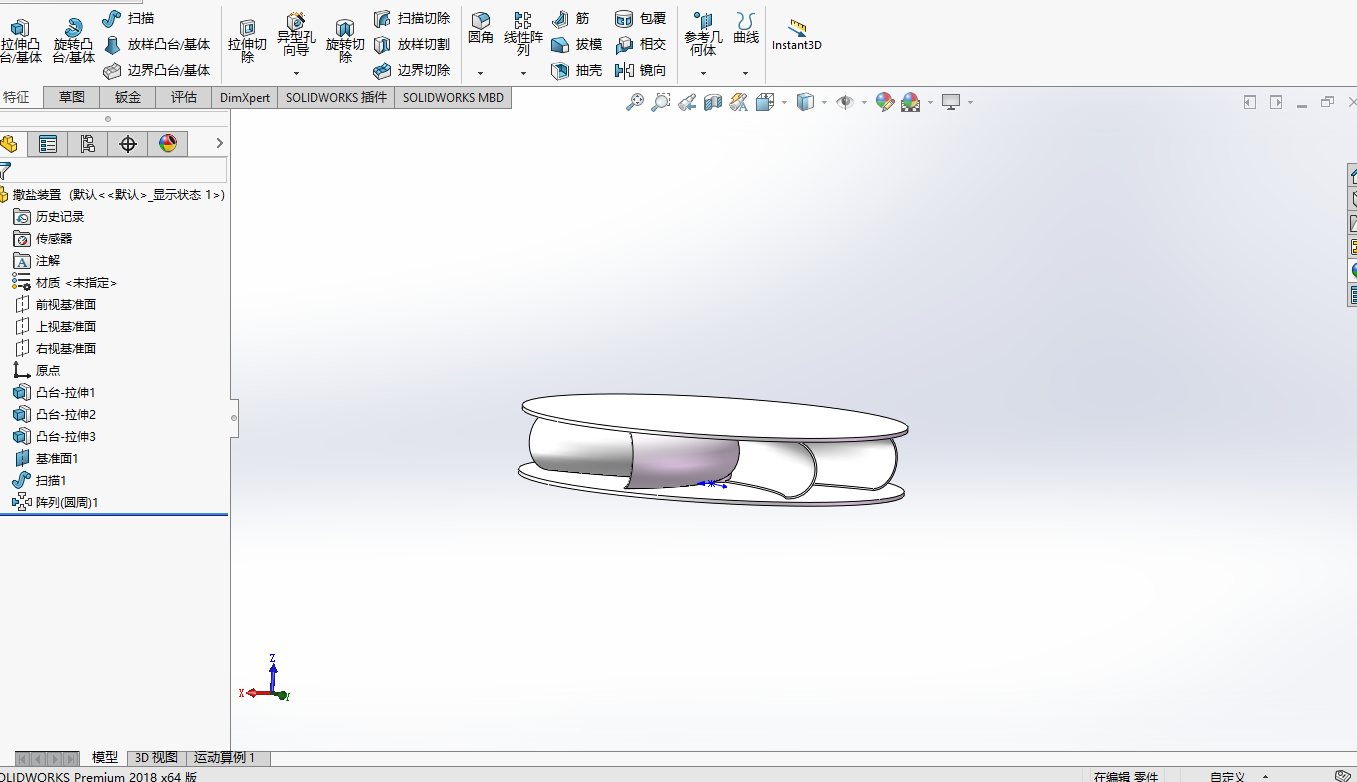Click the Boundary Cut 边界切除 tool
The image size is (1357, 782).
click(x=411, y=70)
